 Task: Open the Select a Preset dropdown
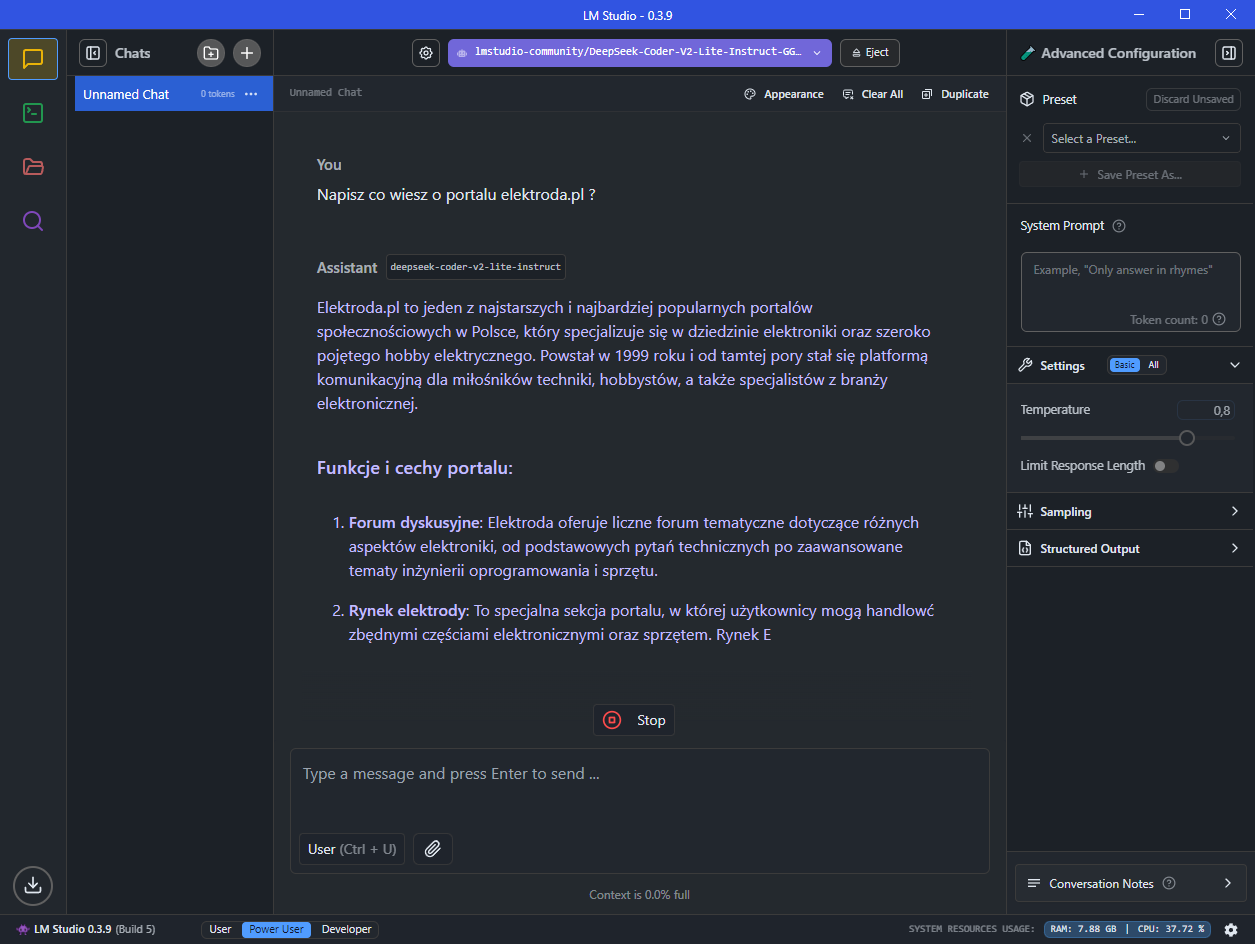click(1141, 138)
